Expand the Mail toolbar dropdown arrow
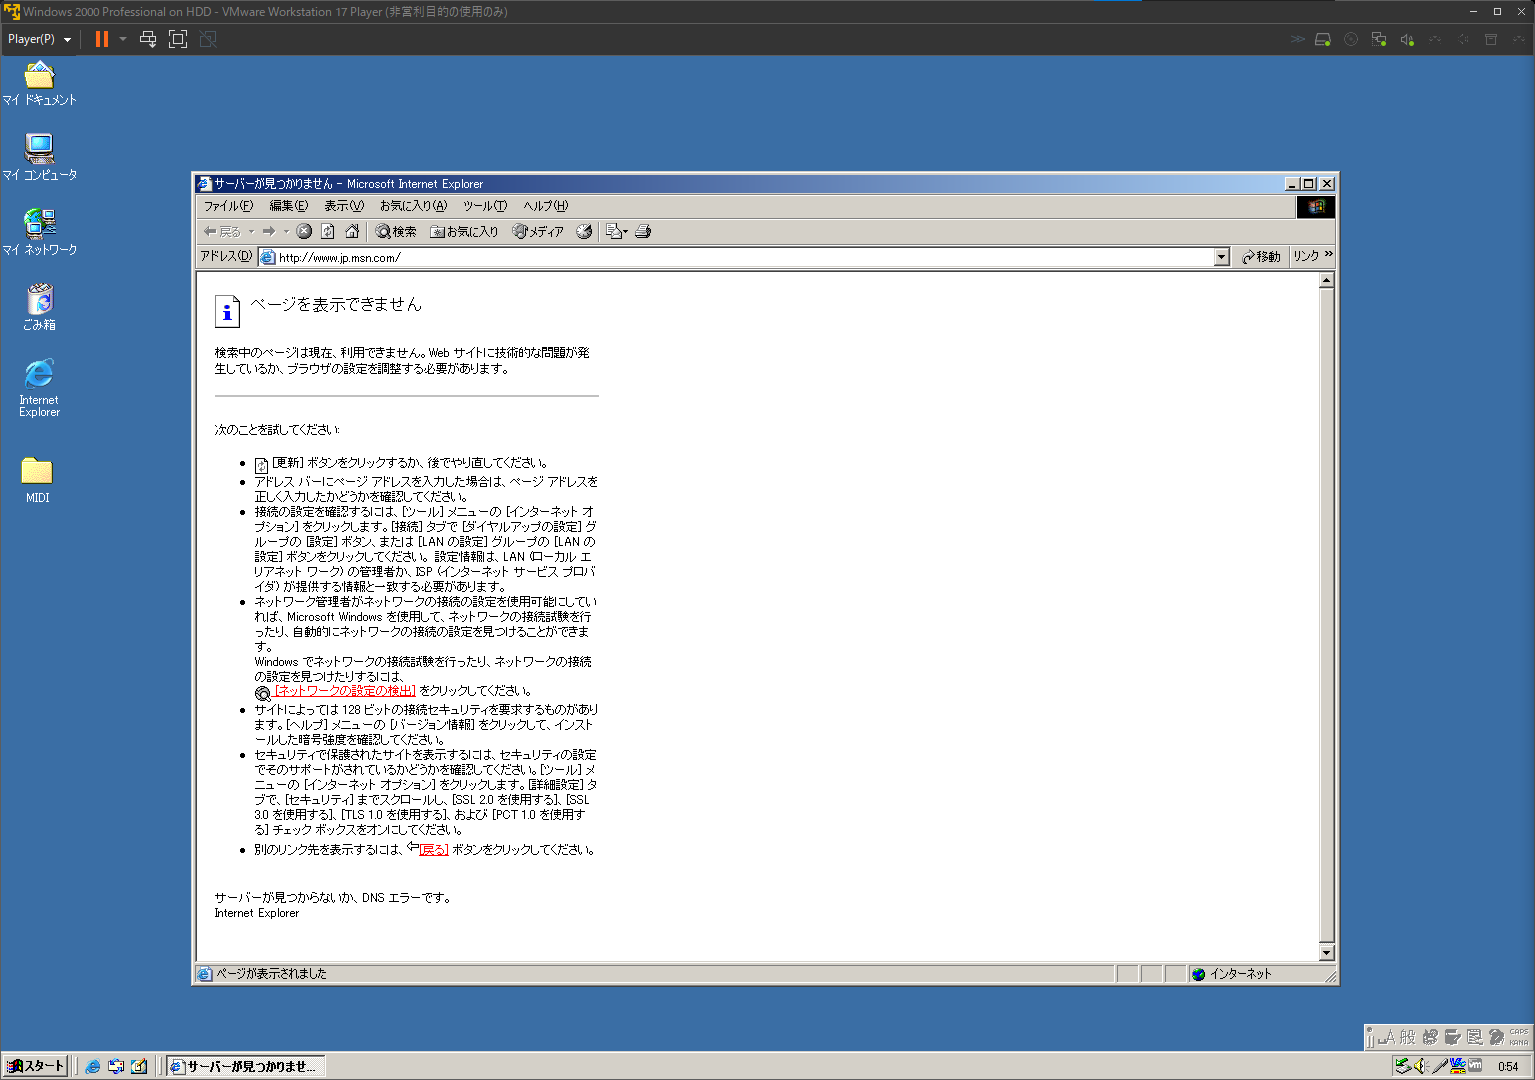Image resolution: width=1535 pixels, height=1080 pixels. [626, 231]
